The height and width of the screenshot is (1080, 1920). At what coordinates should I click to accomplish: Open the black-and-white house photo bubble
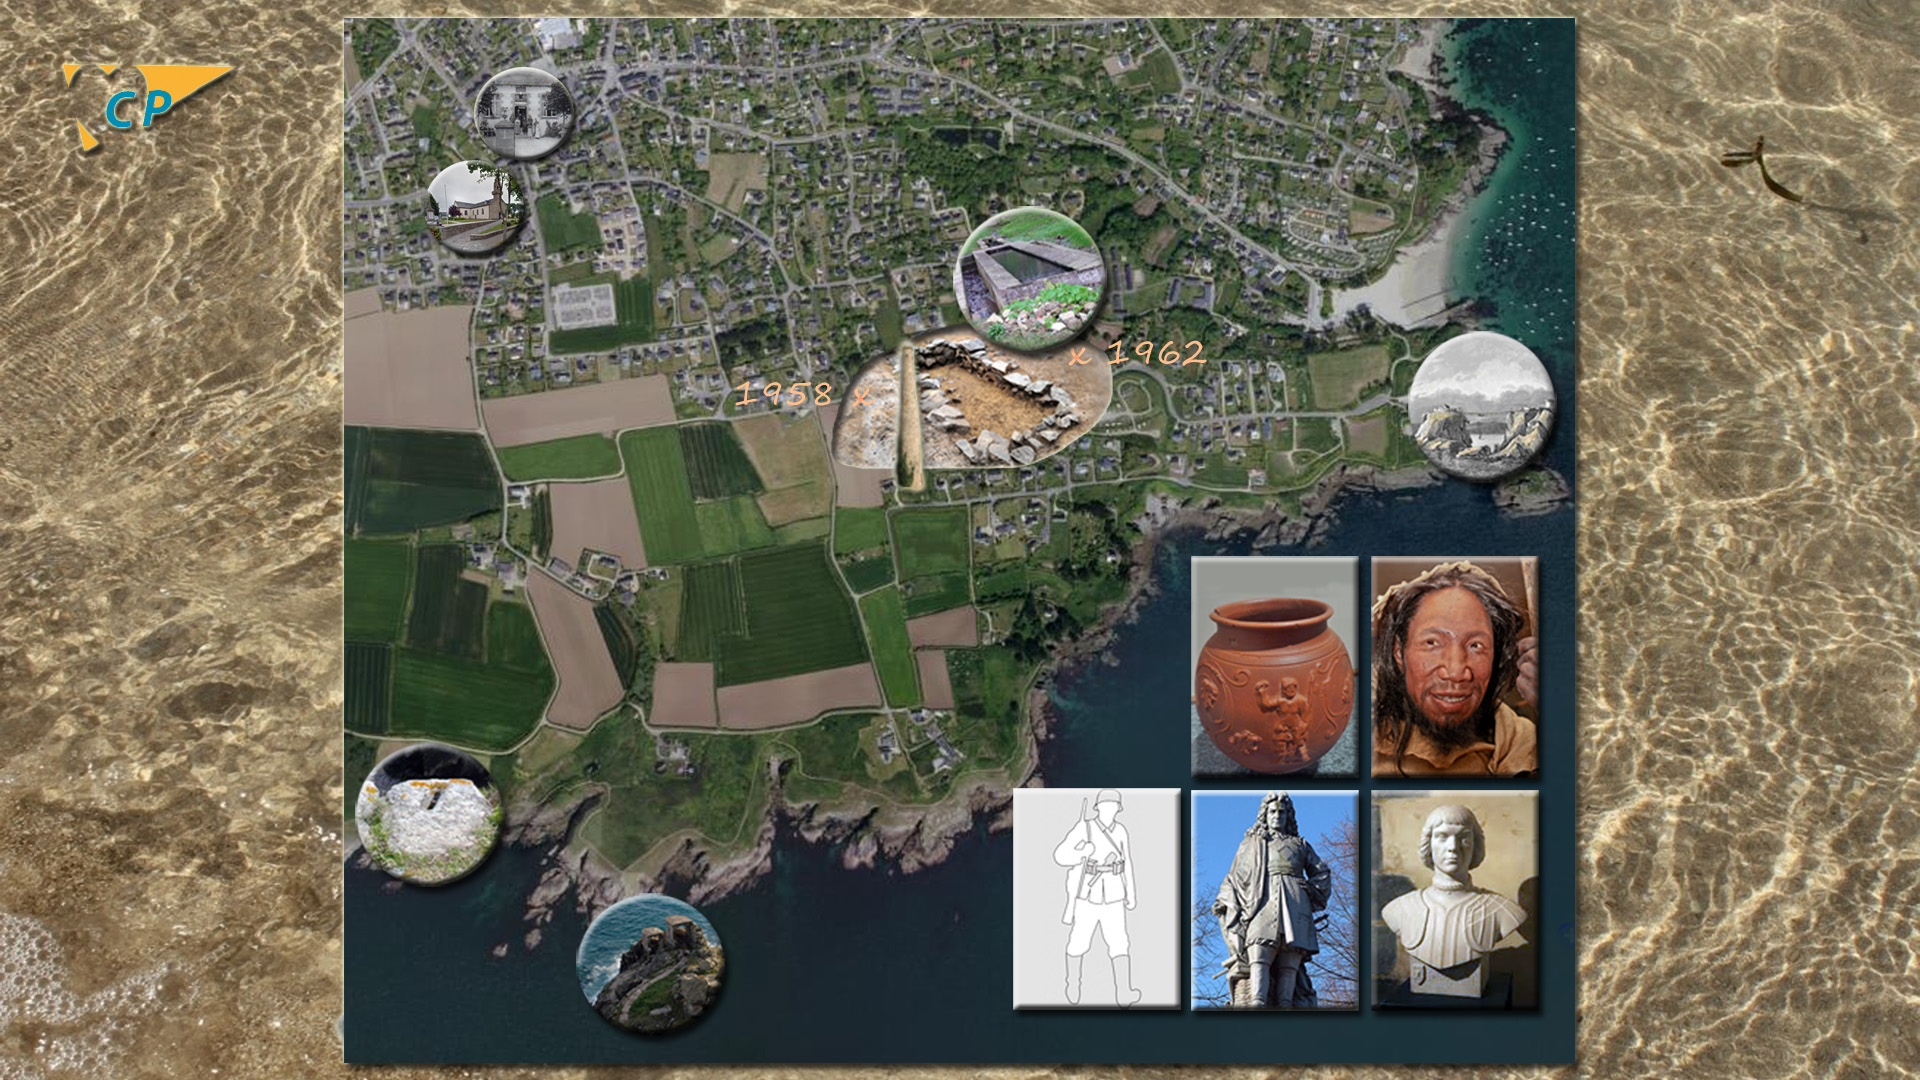[523, 115]
